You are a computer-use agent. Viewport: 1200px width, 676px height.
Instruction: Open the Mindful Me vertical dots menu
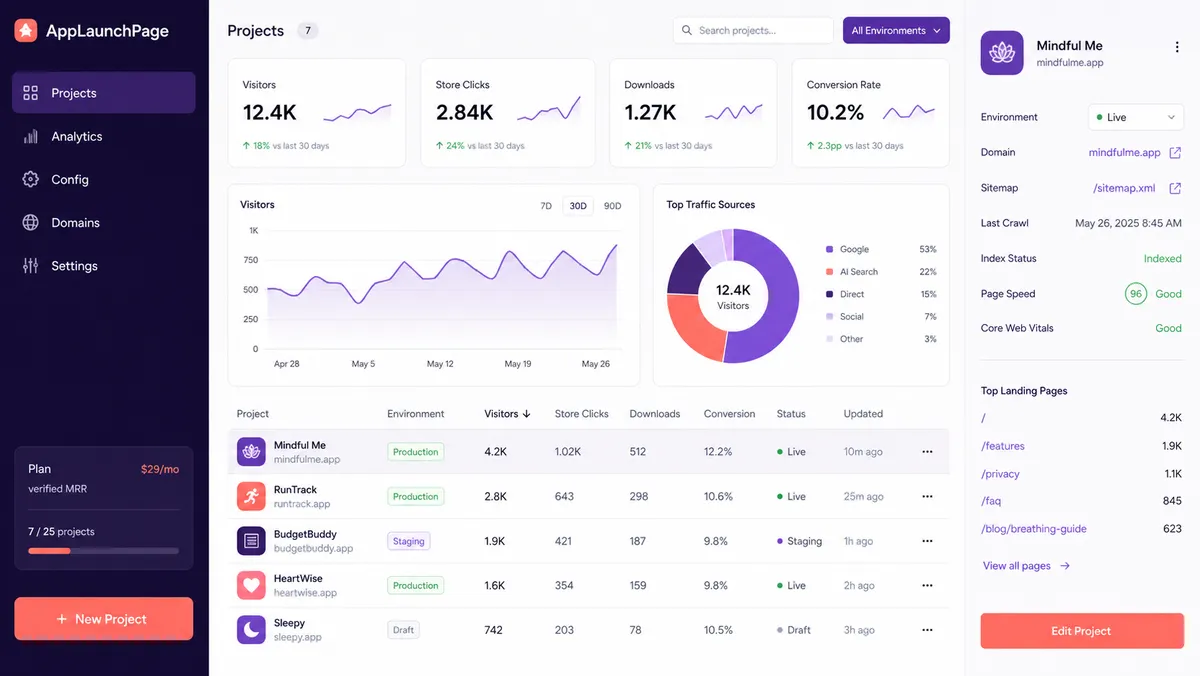coord(1177,46)
